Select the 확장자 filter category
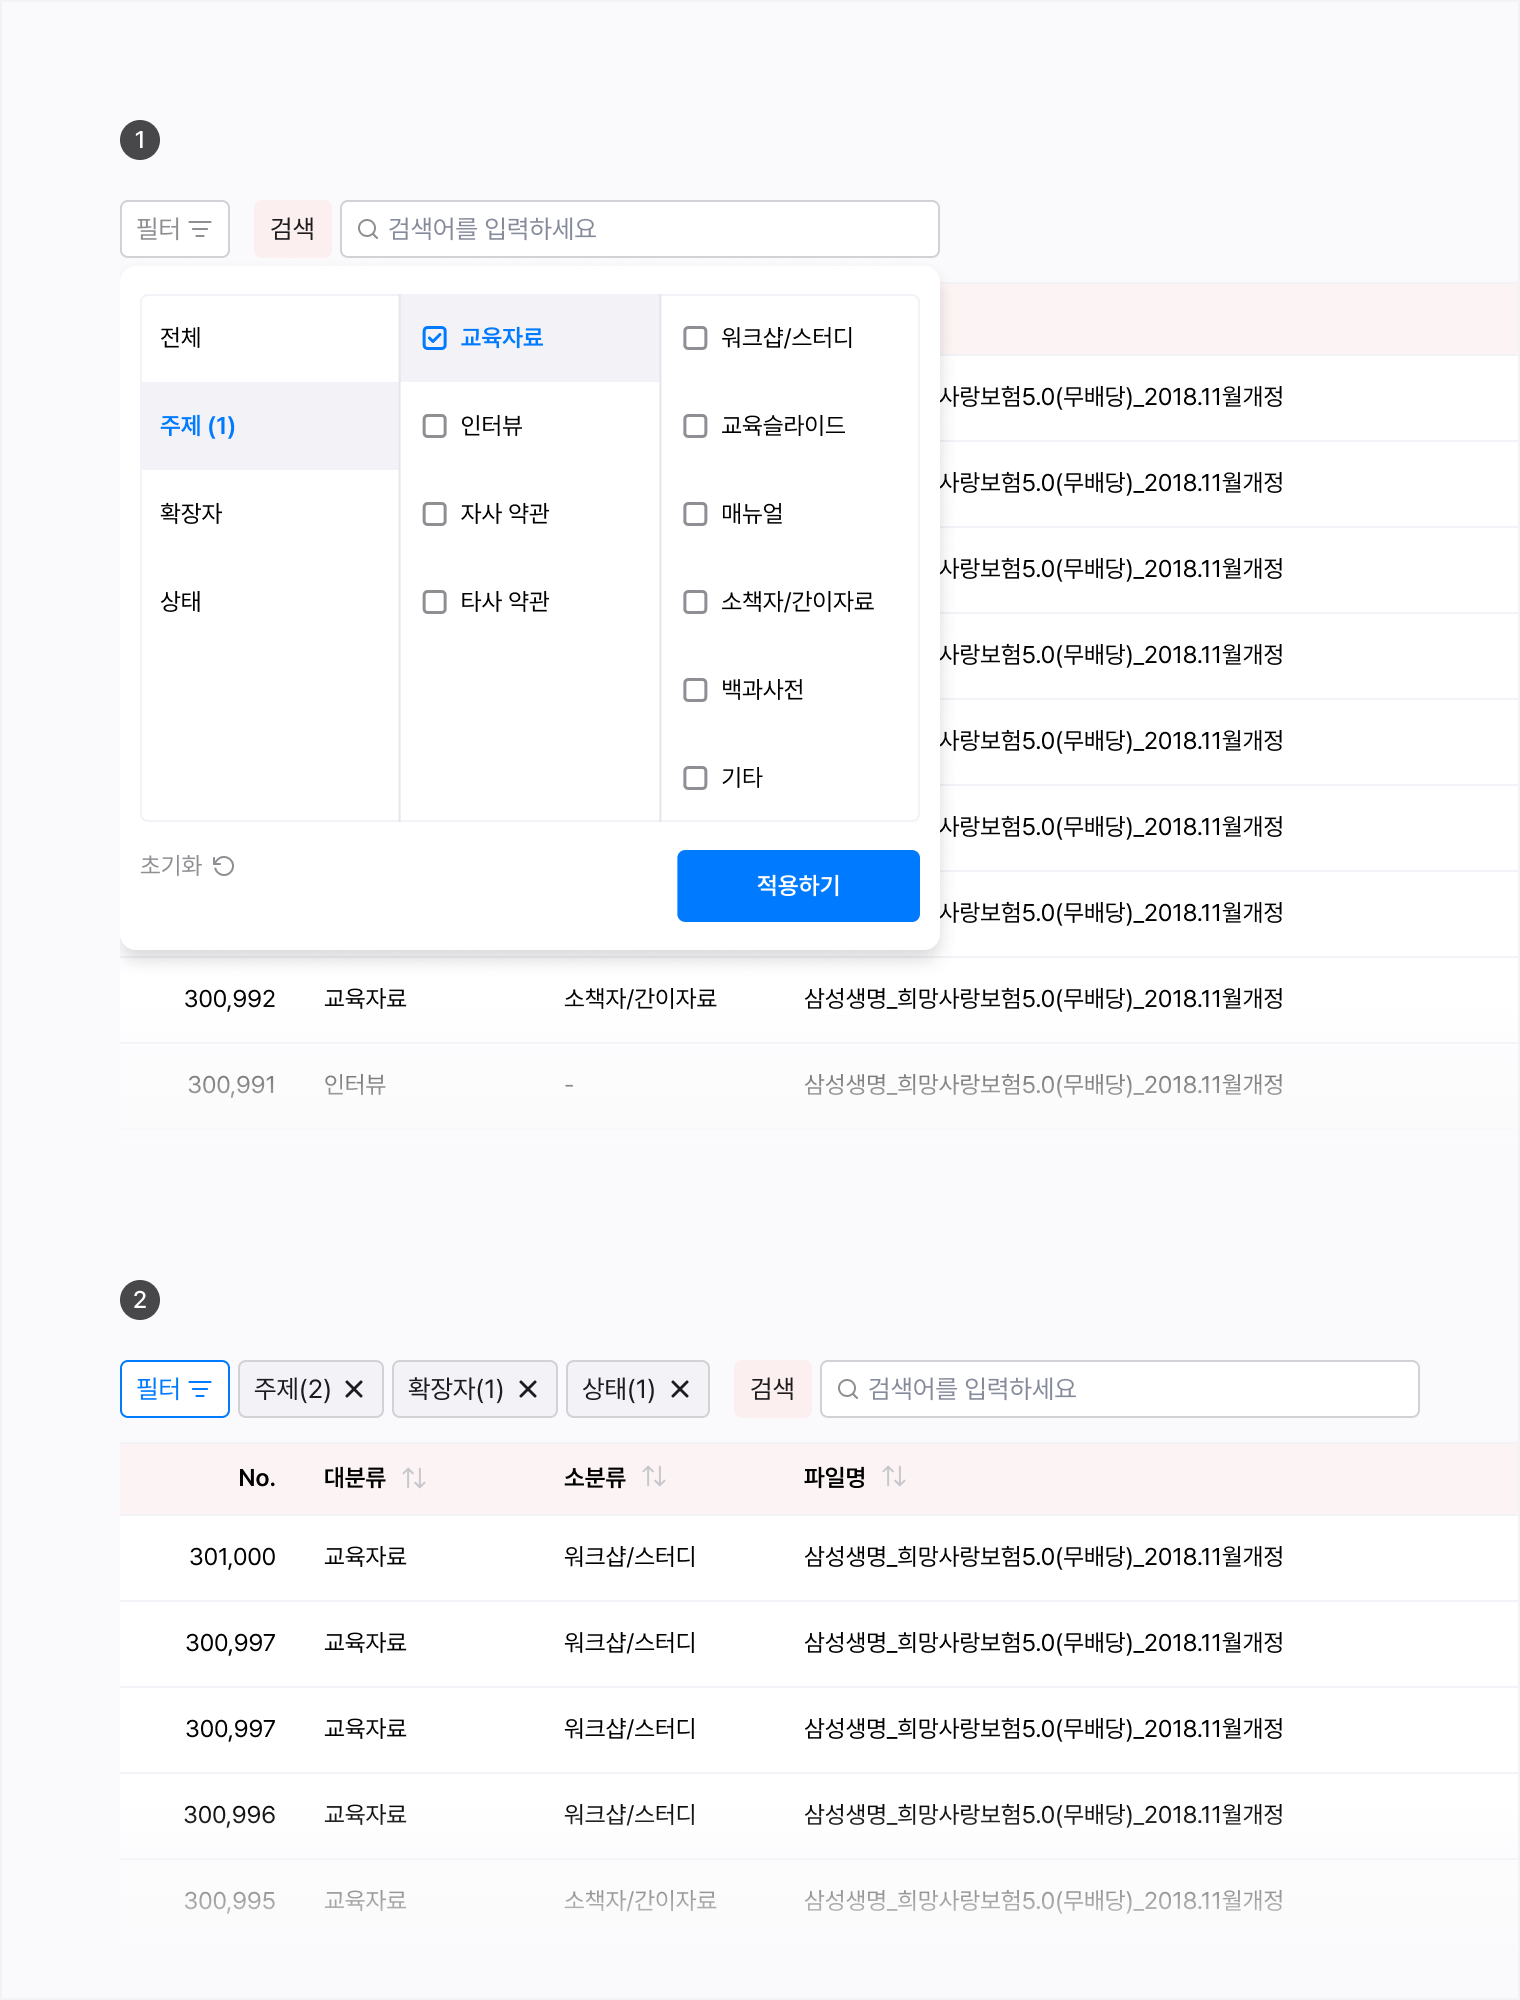 click(x=191, y=514)
